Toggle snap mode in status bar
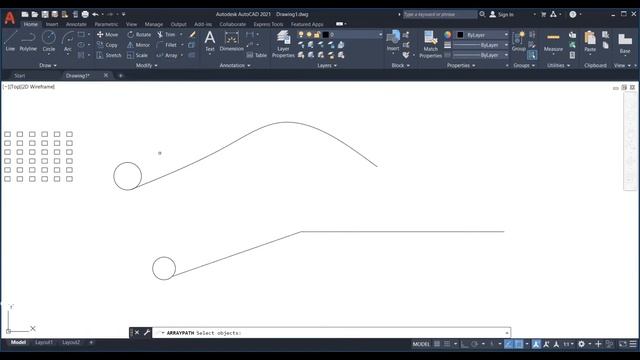The width and height of the screenshot is (640, 360). tap(447, 344)
